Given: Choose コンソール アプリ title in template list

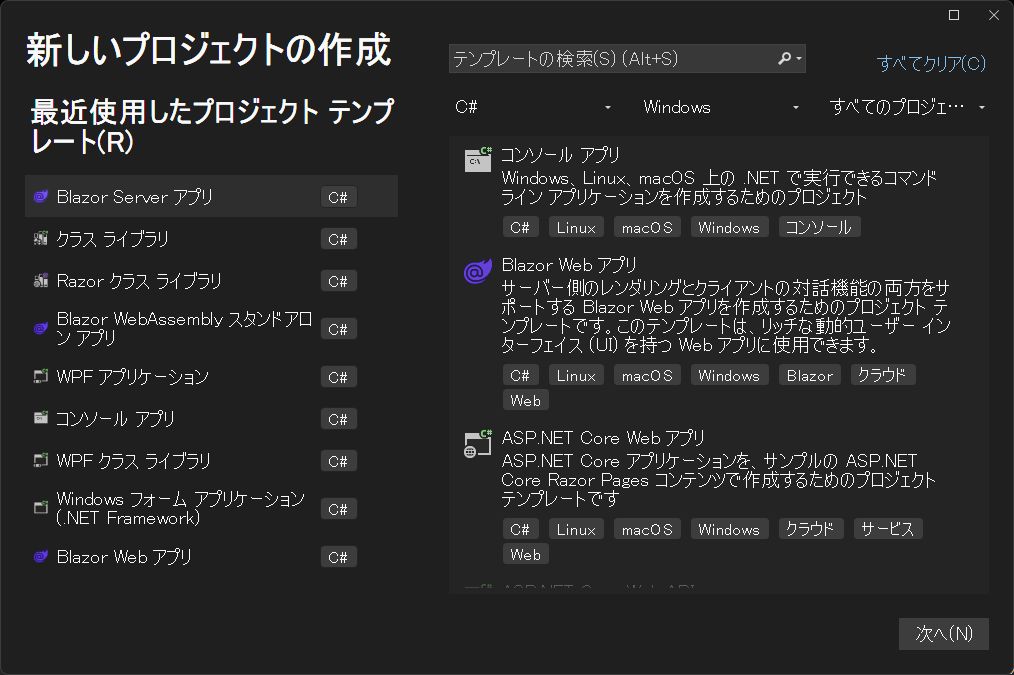Looking at the screenshot, I should (560, 155).
